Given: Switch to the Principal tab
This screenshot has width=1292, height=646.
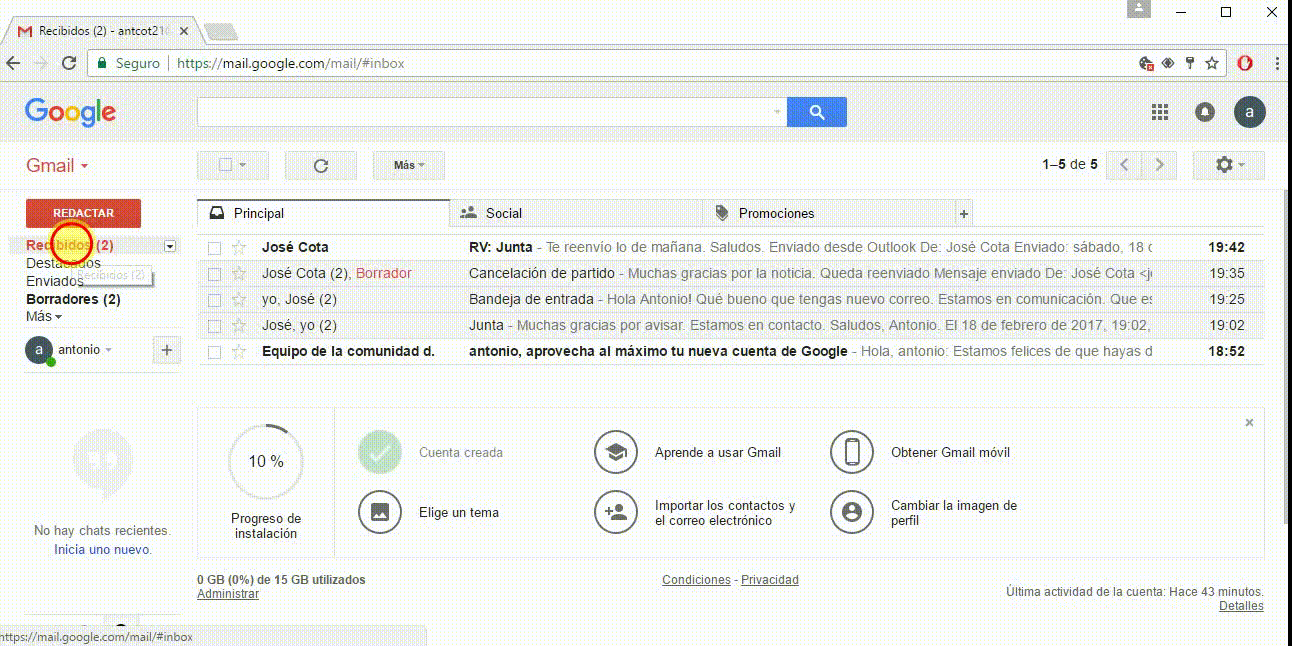Looking at the screenshot, I should [x=324, y=213].
